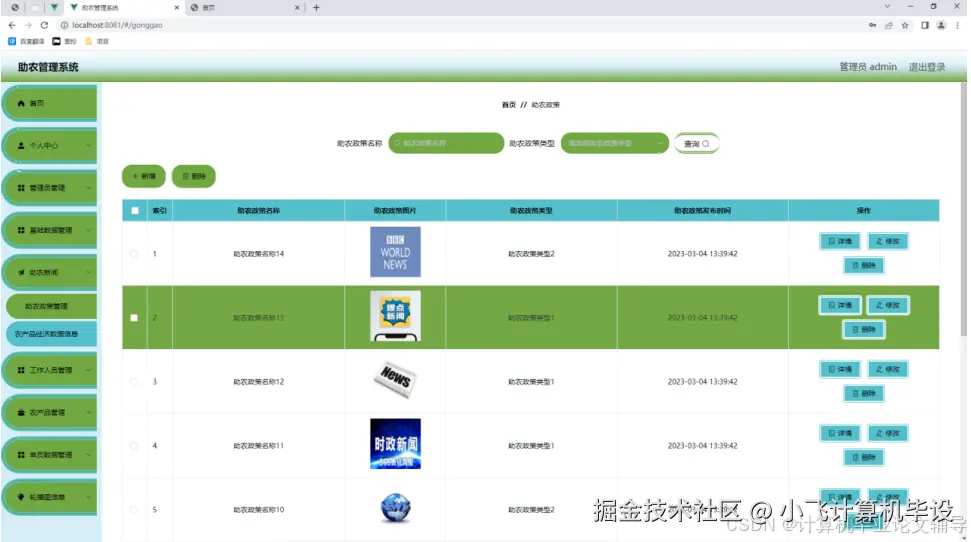
Task: Click the 轮播图信息 pin icon
Action: (21, 497)
